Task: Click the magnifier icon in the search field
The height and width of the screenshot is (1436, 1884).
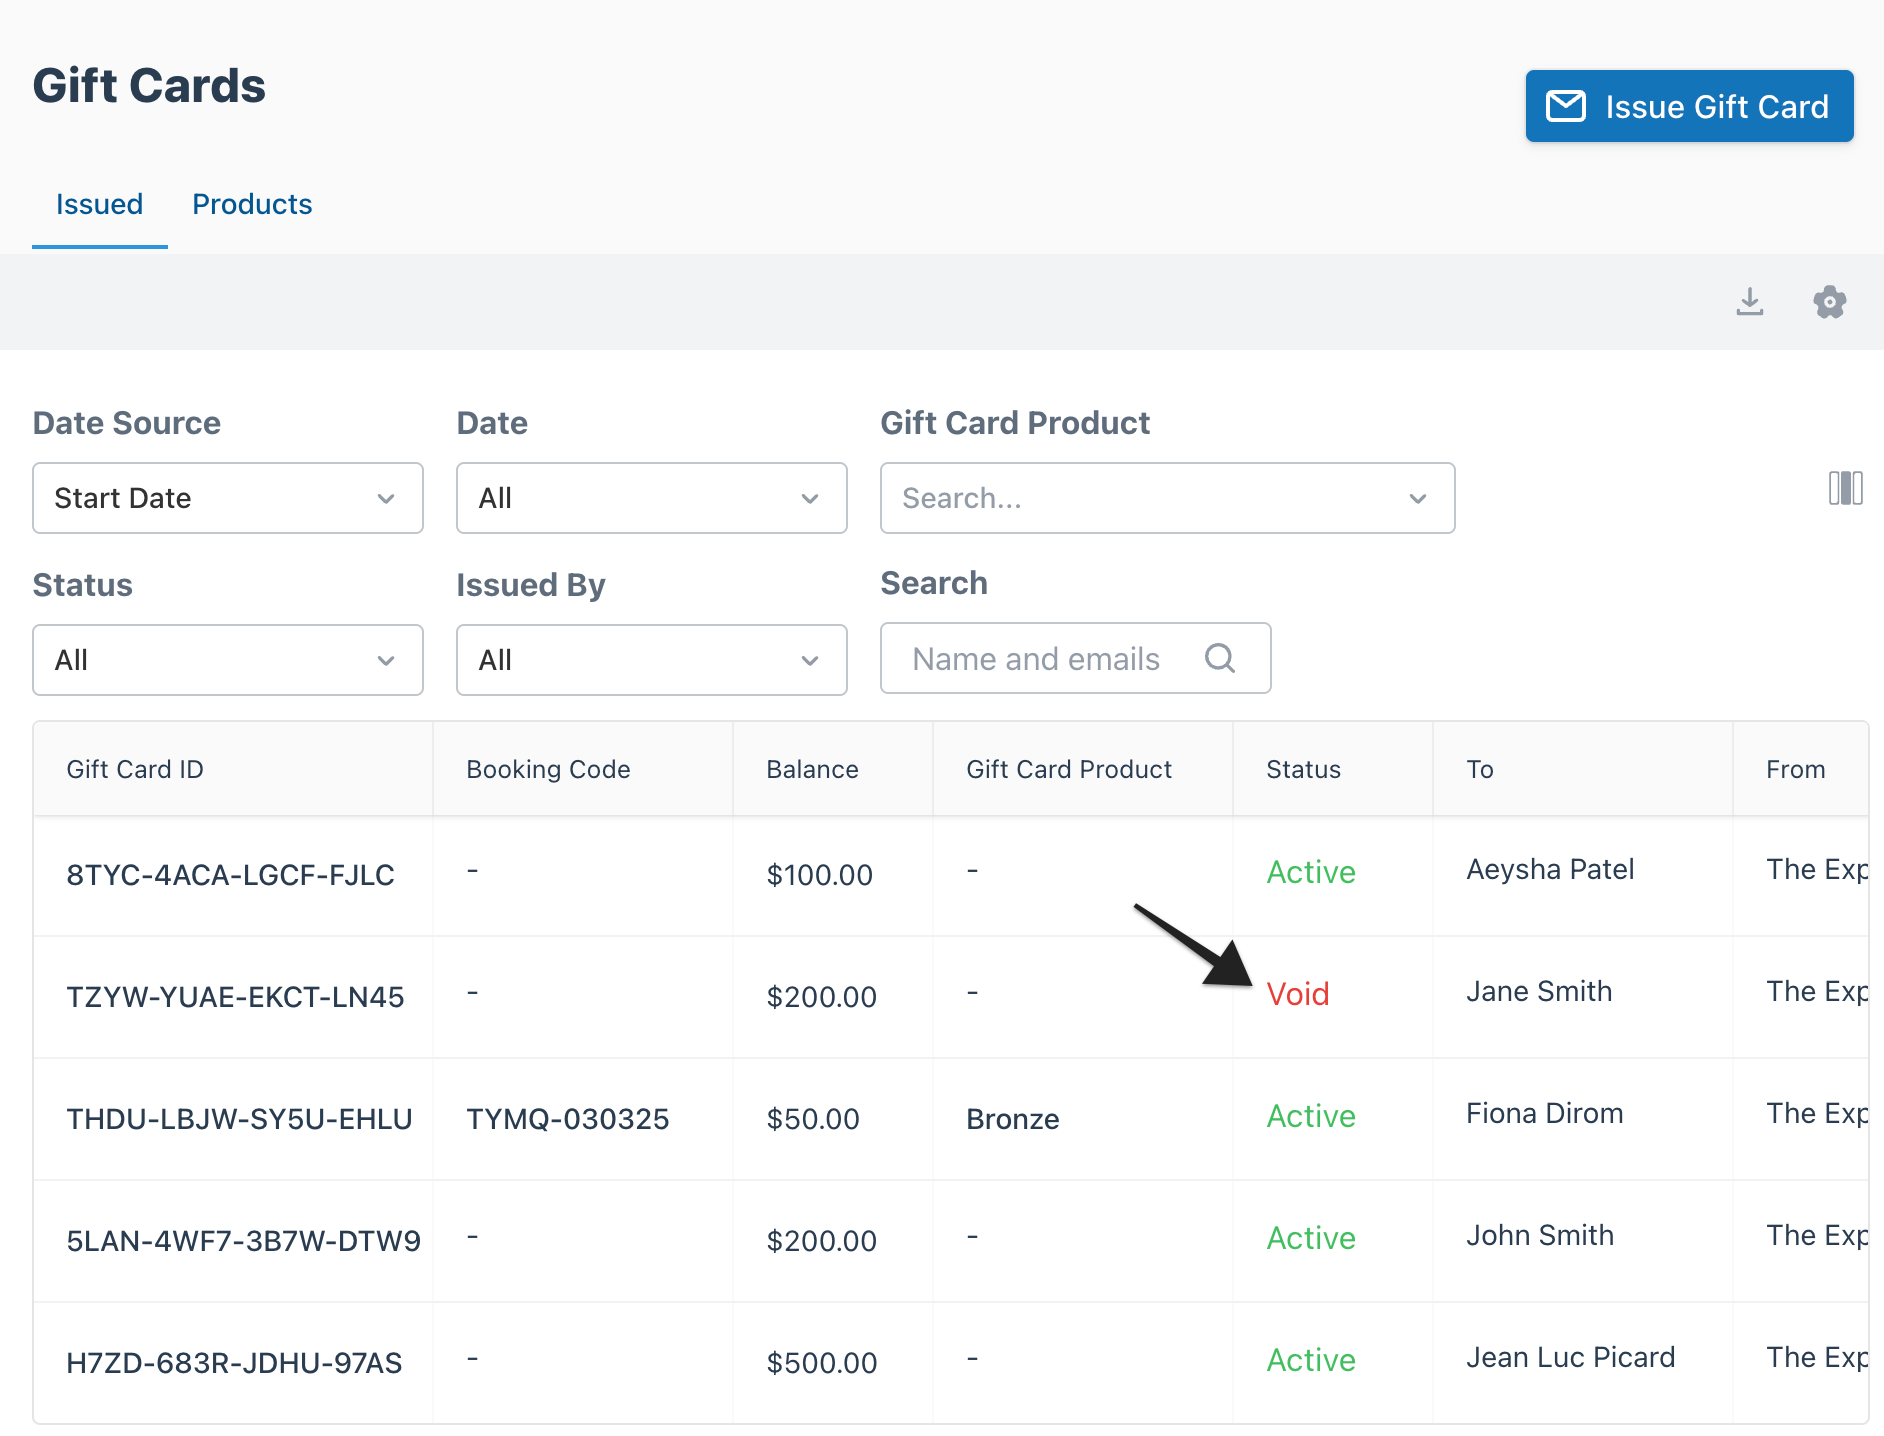Action: pyautogui.click(x=1220, y=658)
